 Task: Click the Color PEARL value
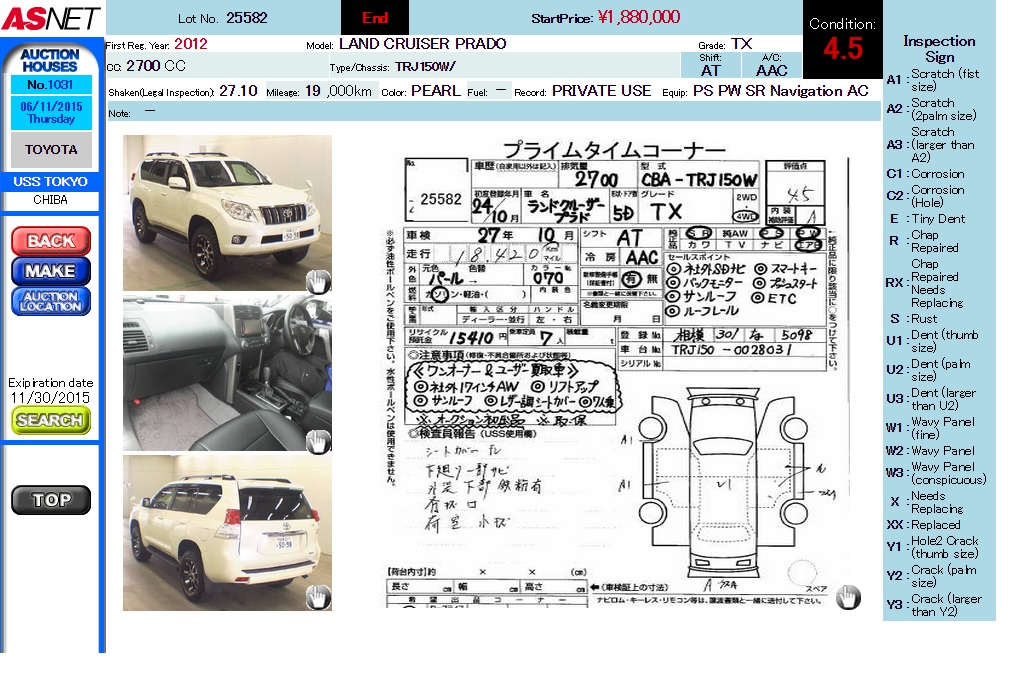[x=436, y=91]
